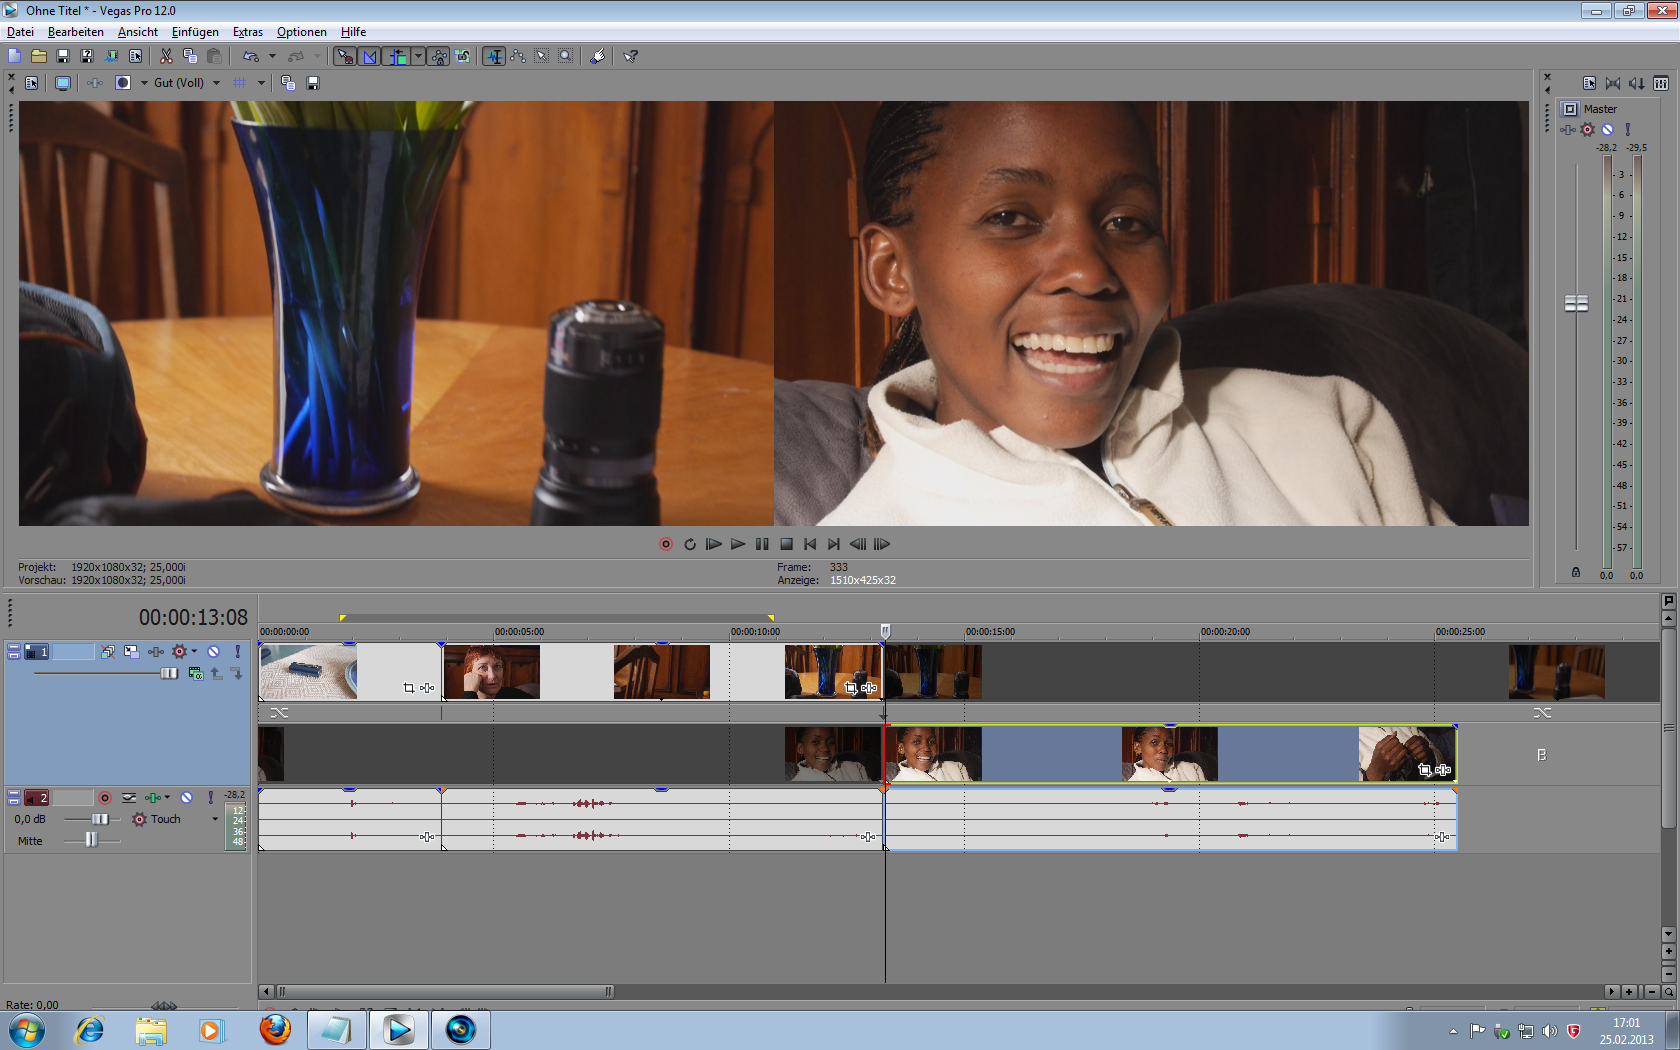Screen dimensions: 1680x1050
Task: Solo audio track 2
Action: 210,798
